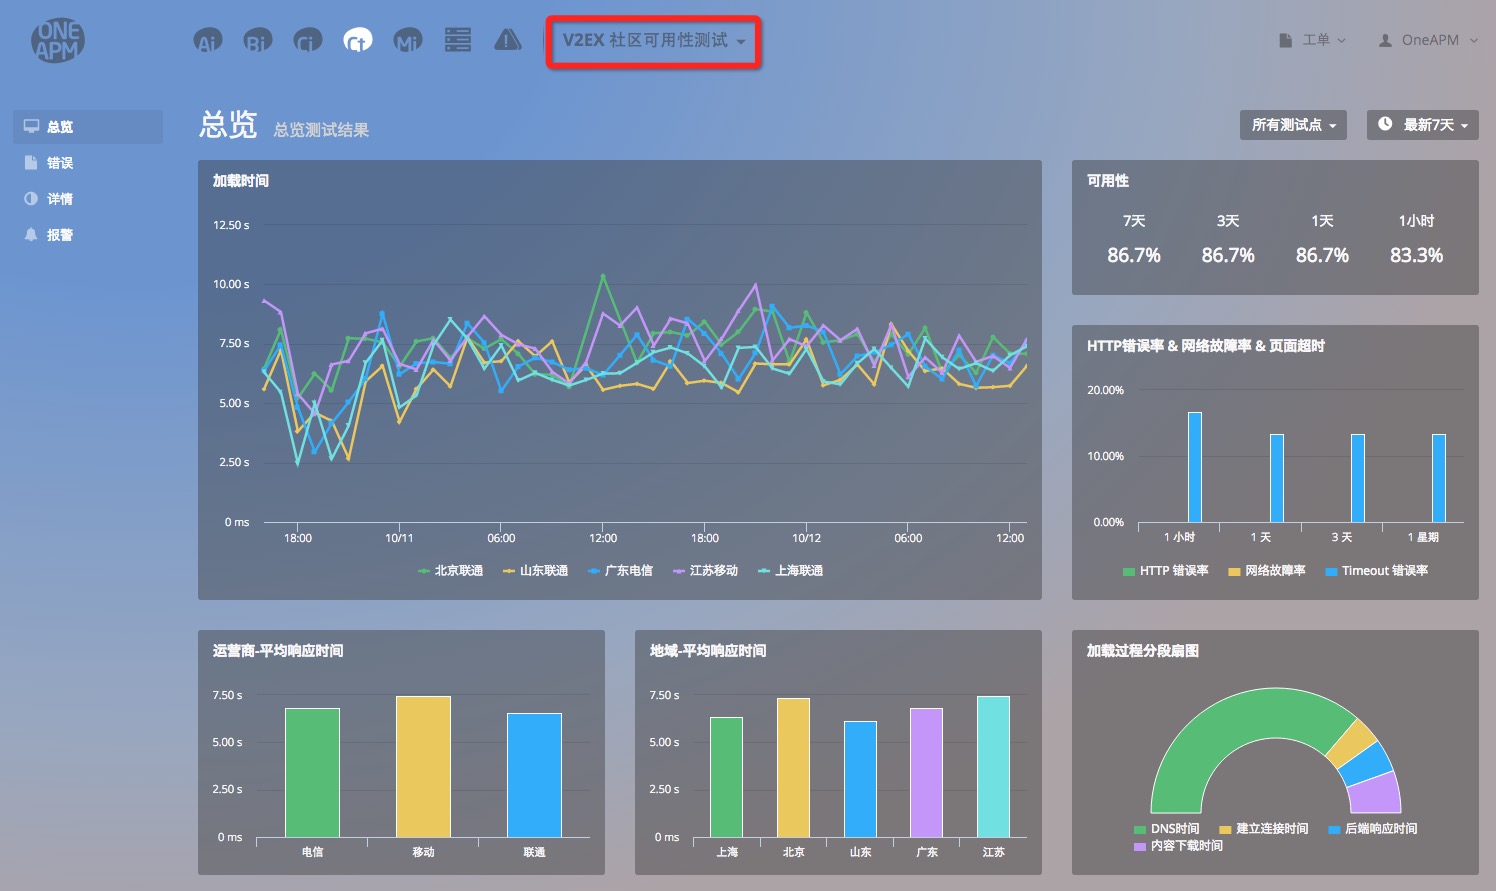Click the yellow 移动 bar in carrier chart
The image size is (1496, 891).
tap(423, 766)
